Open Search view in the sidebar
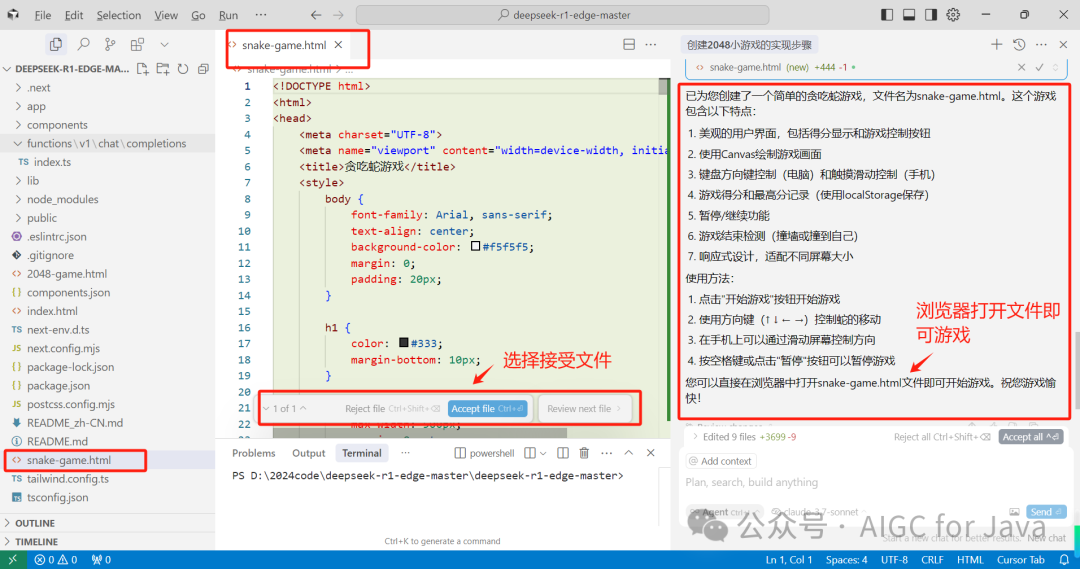 click(83, 45)
